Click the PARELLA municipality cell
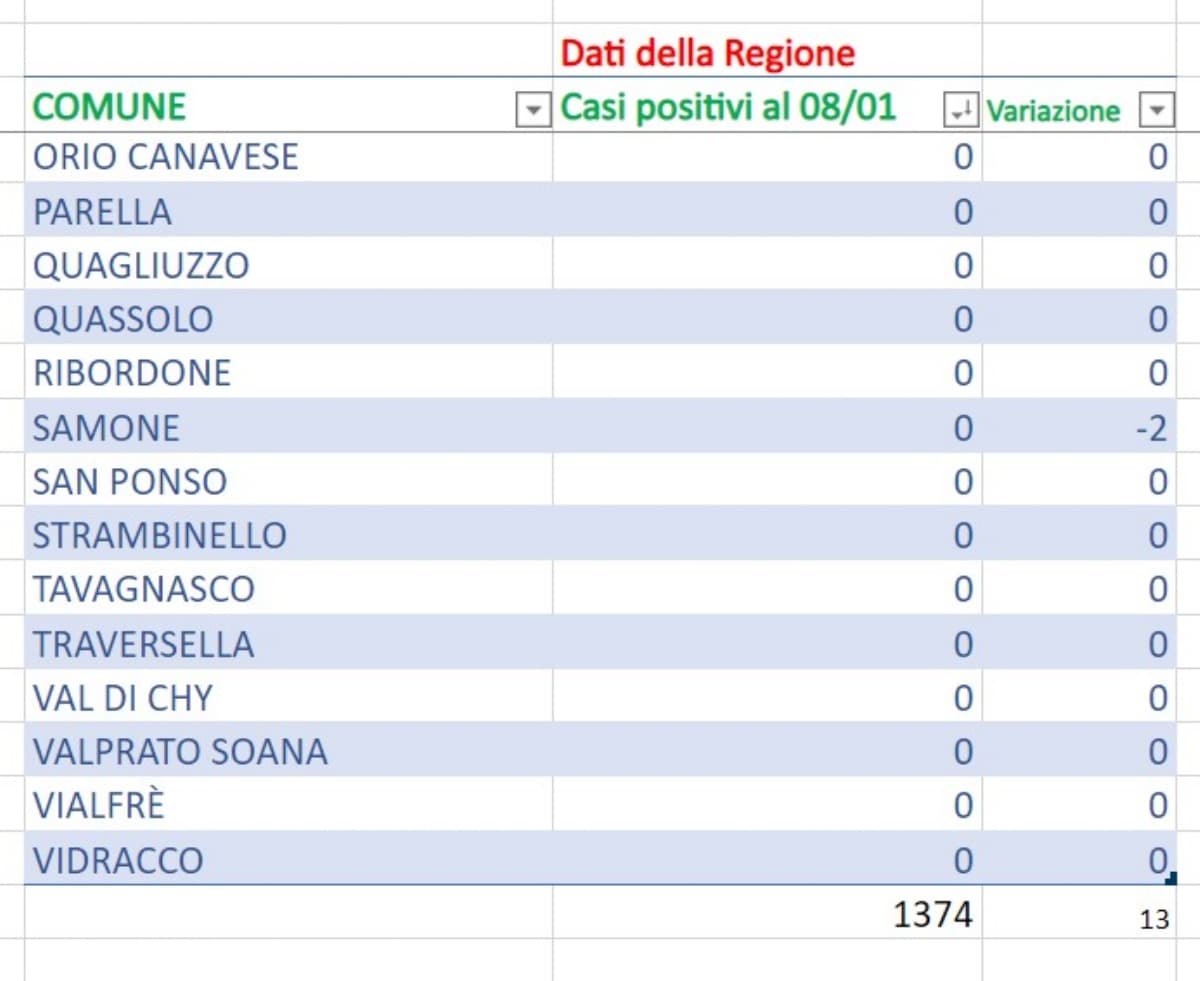1200x981 pixels. click(102, 212)
